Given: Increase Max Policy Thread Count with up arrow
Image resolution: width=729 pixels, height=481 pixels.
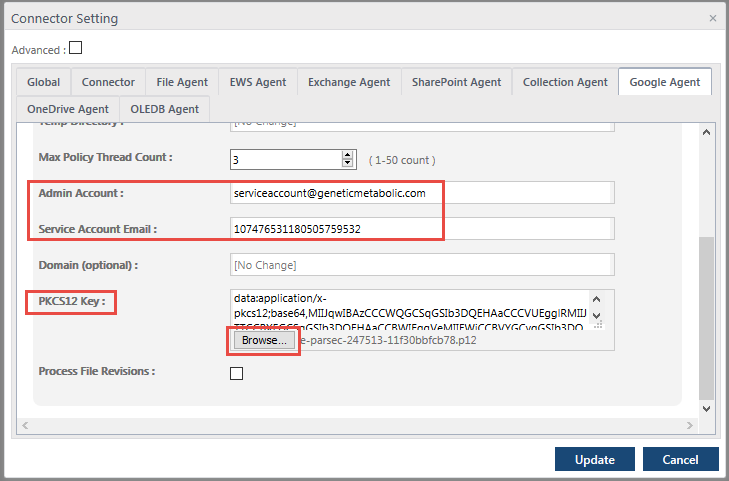Looking at the screenshot, I should pyautogui.click(x=348, y=154).
